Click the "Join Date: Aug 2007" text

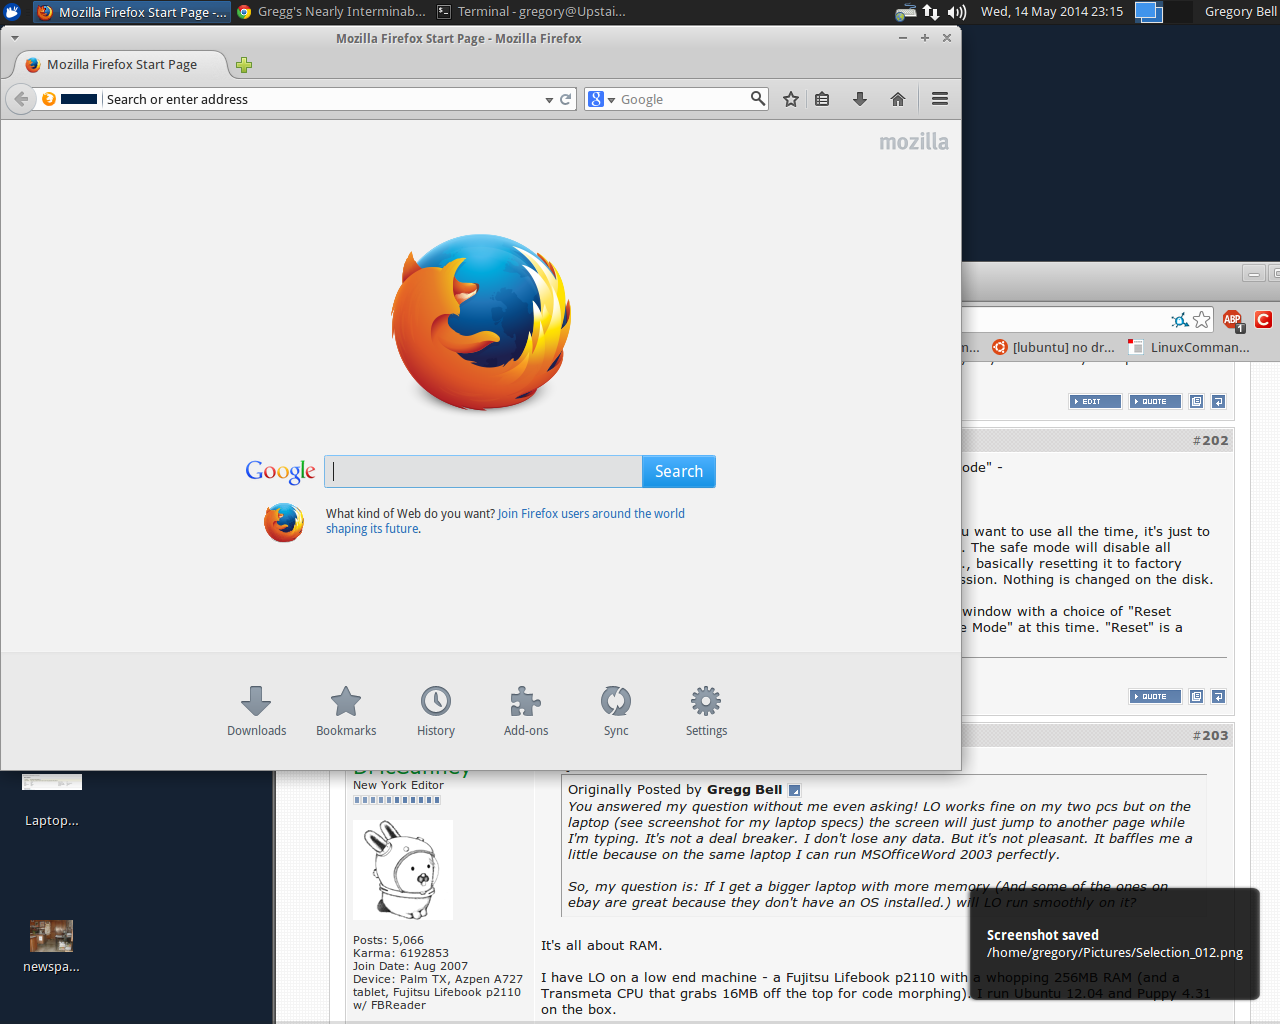410,966
